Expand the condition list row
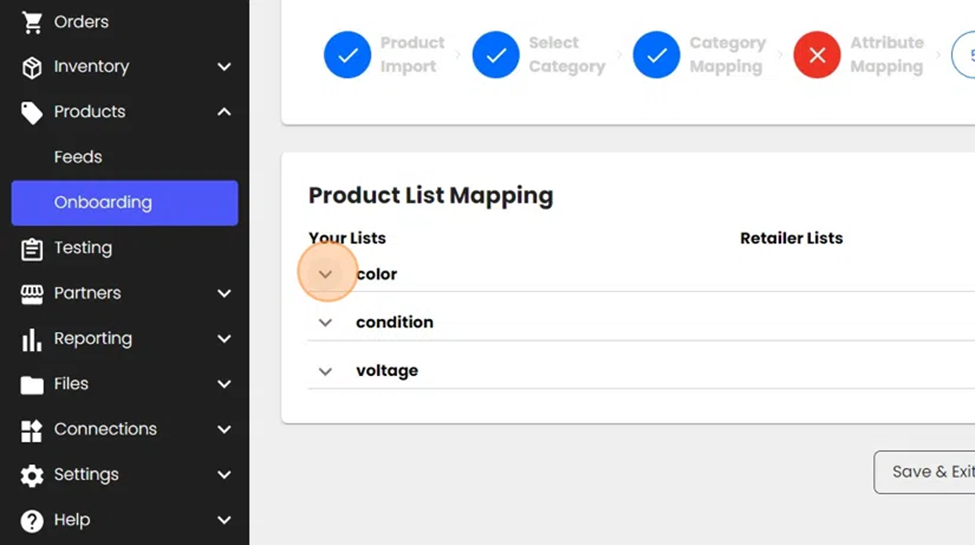Screen dimensions: 975x545 325,322
